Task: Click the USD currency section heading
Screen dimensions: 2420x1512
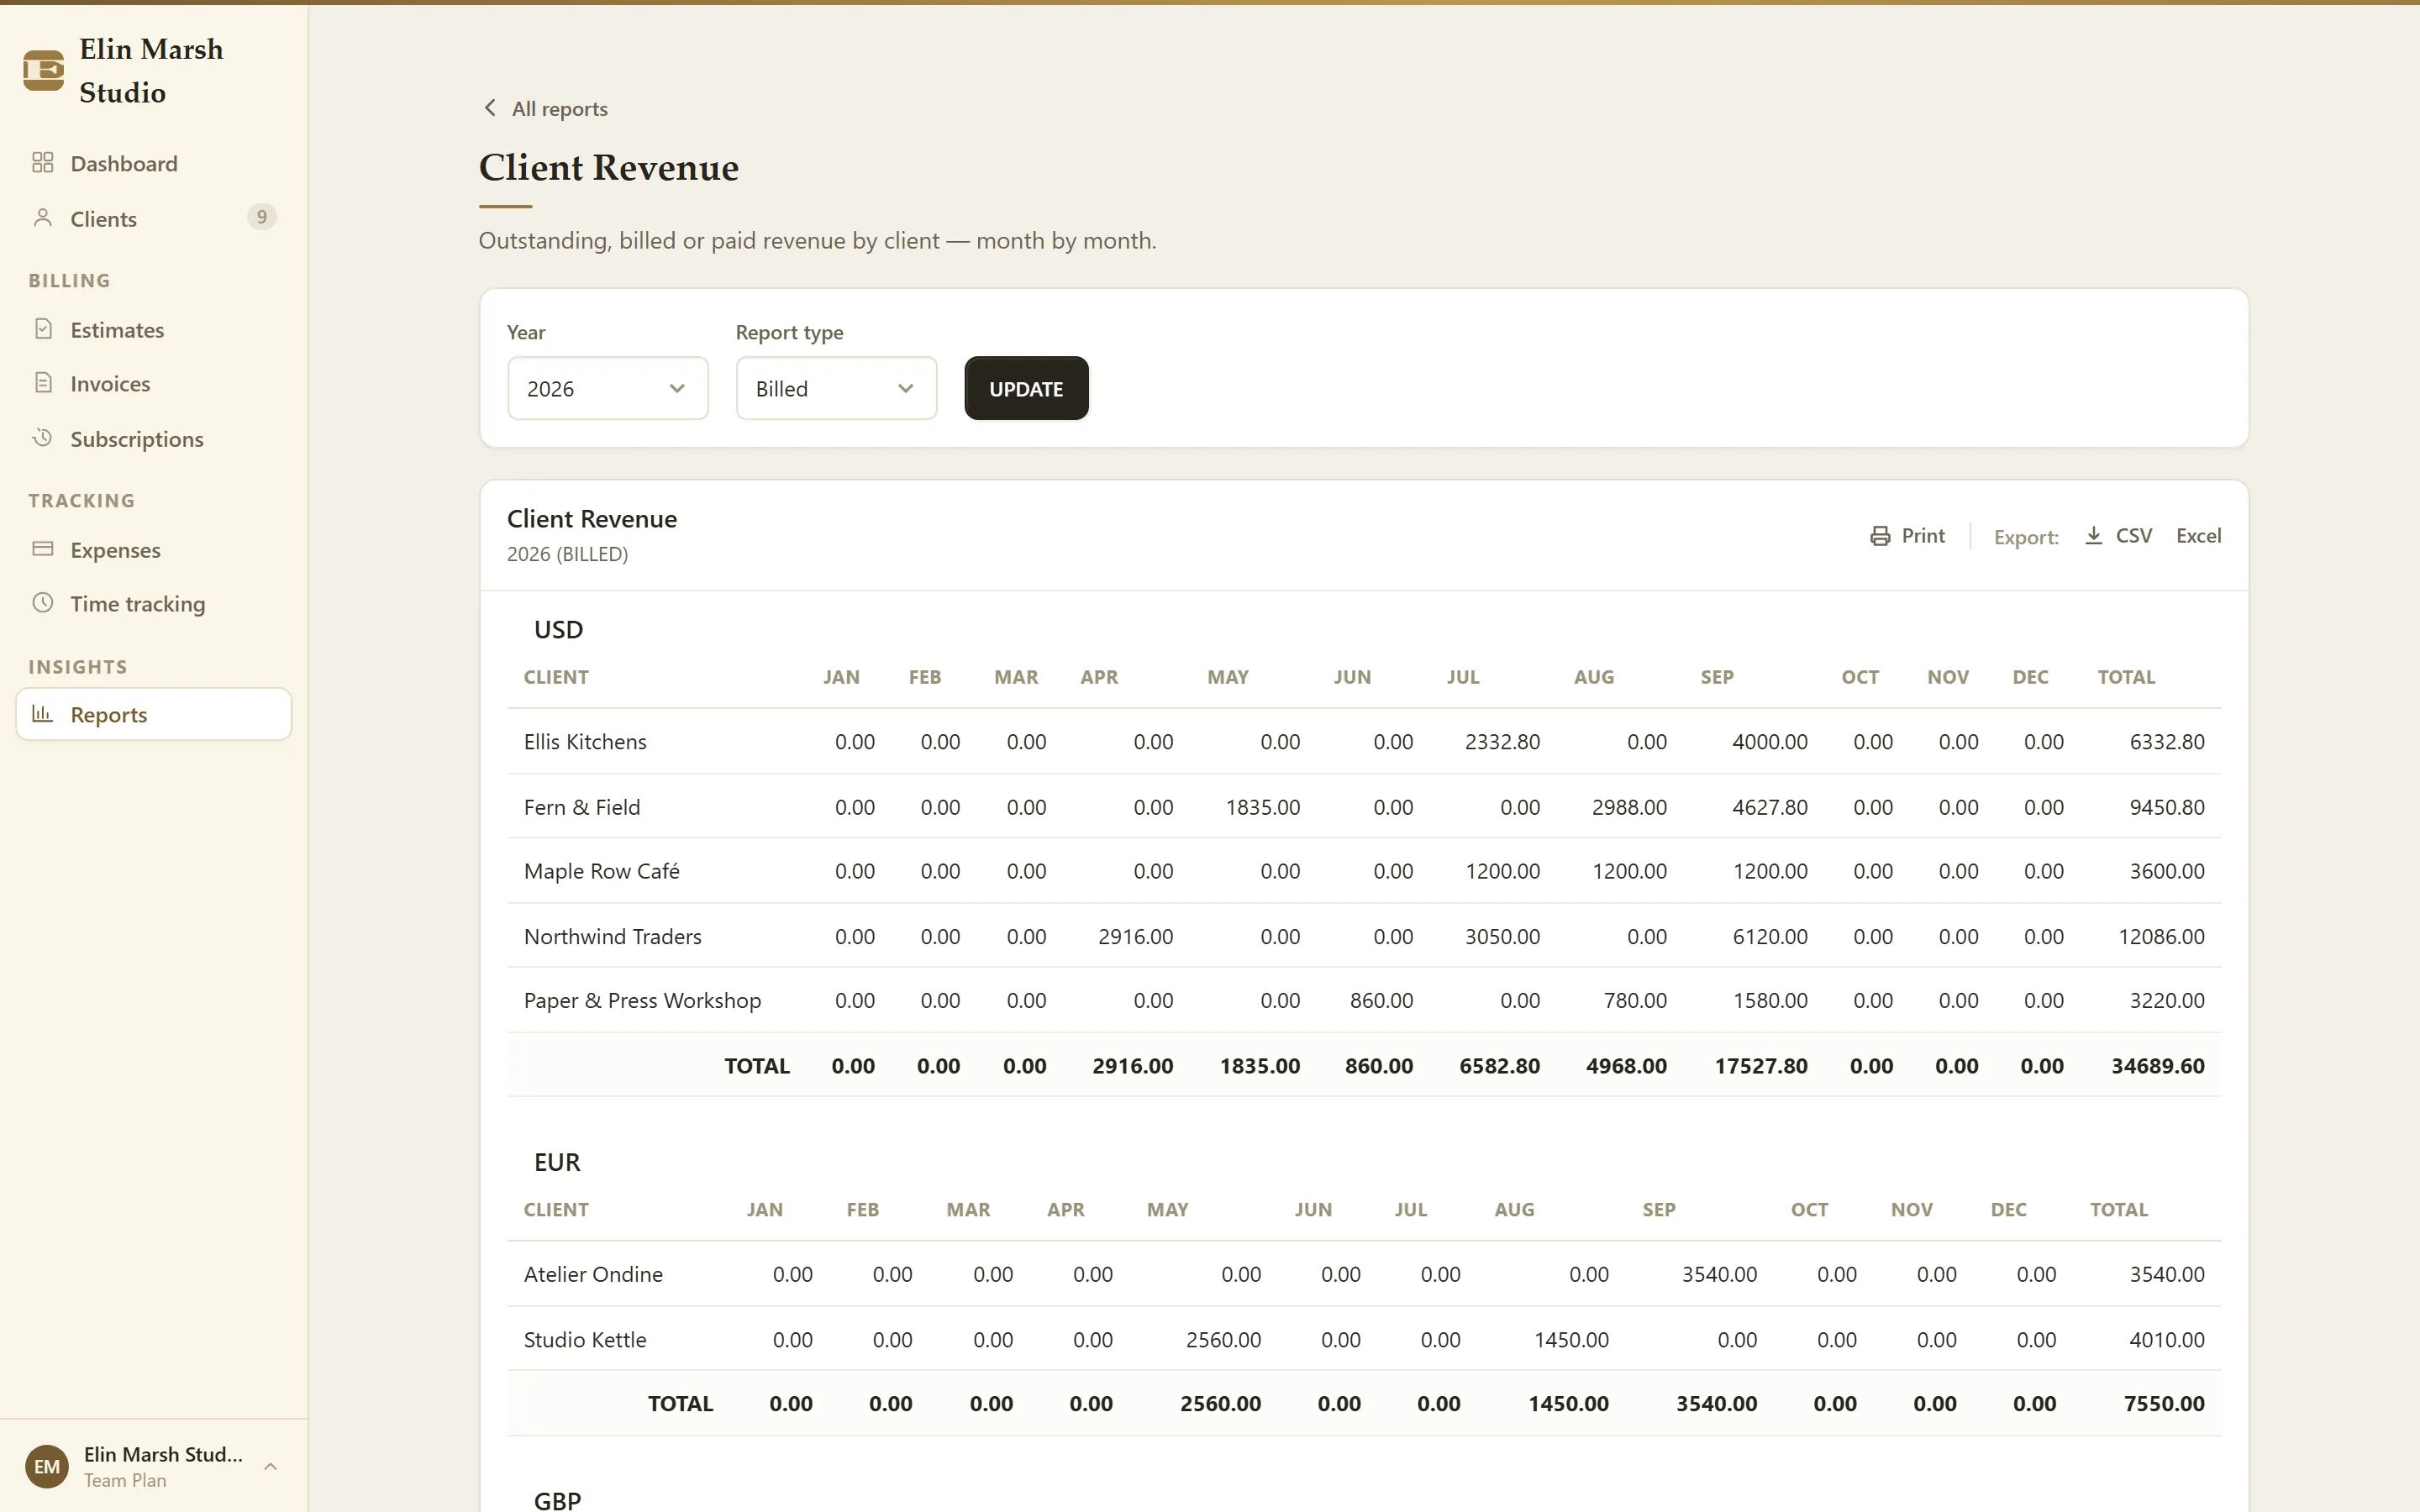Action: (558, 630)
